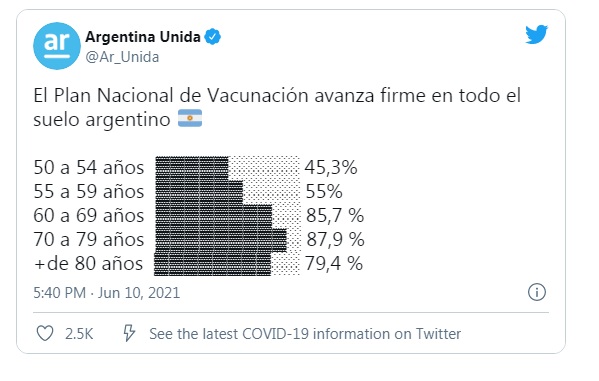Image resolution: width=599 pixels, height=381 pixels.
Task: Open the tweet info circle icon
Action: 537,292
